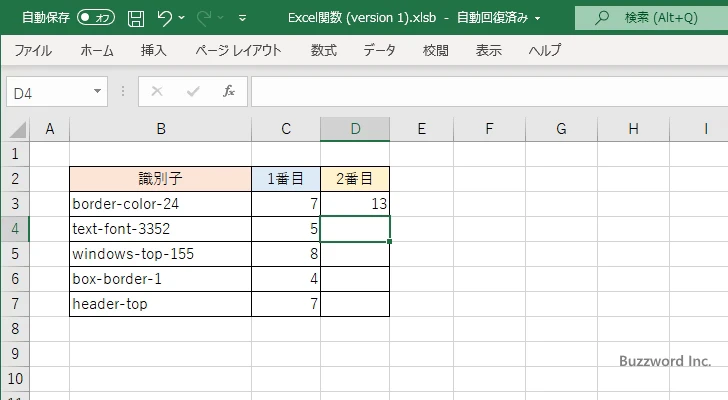Select column E header

[422, 129]
